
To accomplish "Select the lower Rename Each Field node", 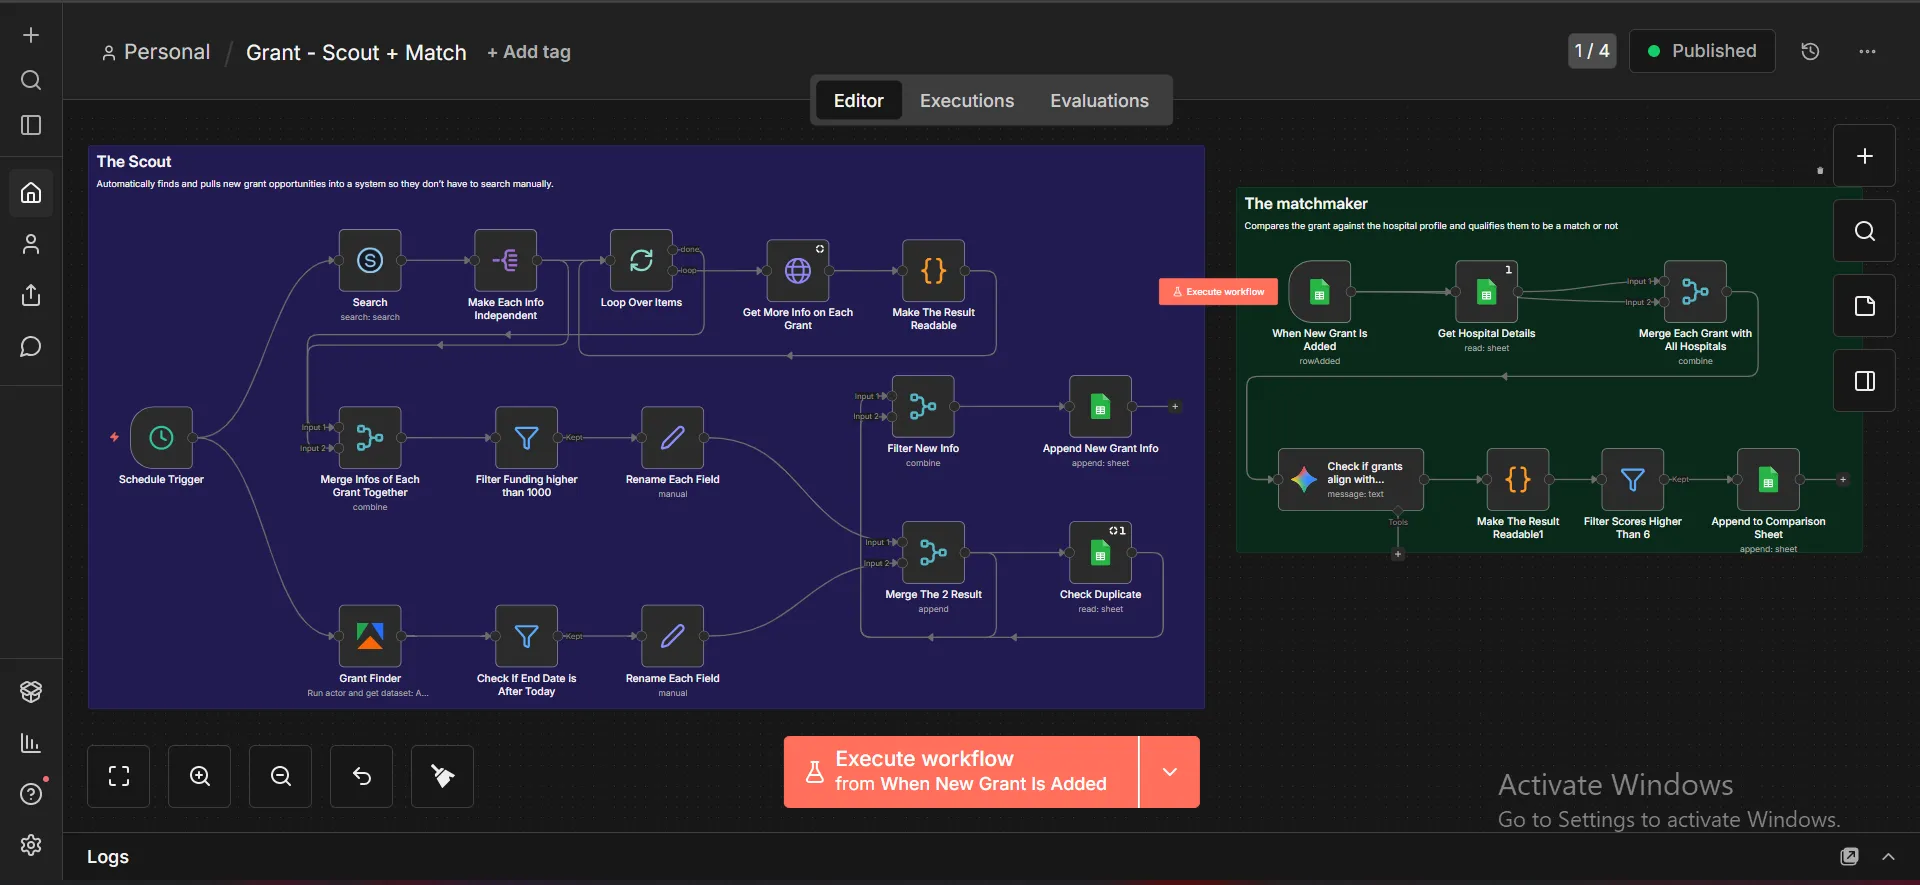I will [672, 636].
